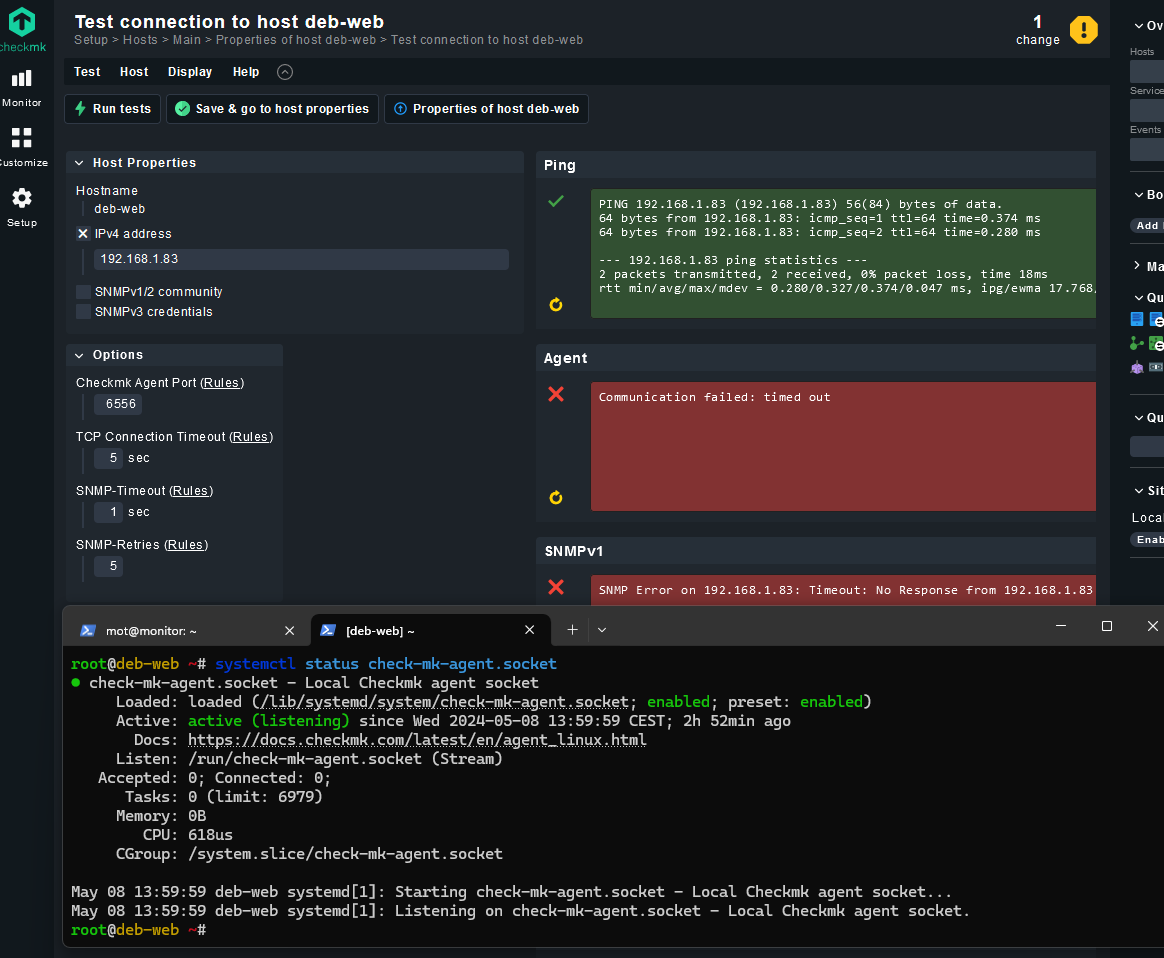Viewport: 1164px width, 958px height.
Task: Collapse the Bookmarks sidebar snap-in
Action: pos(1139,195)
